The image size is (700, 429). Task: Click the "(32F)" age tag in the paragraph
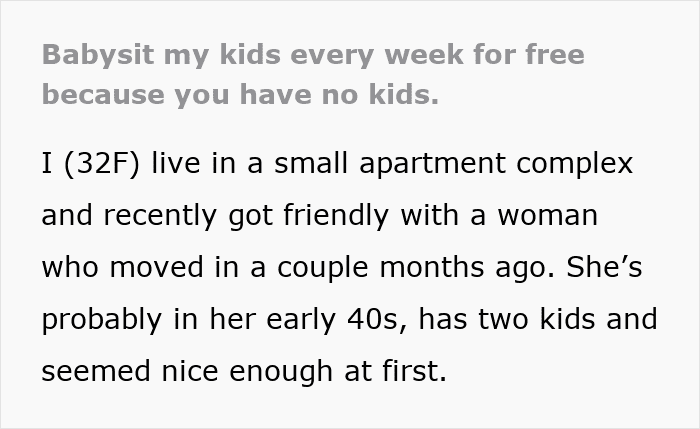(x=102, y=163)
